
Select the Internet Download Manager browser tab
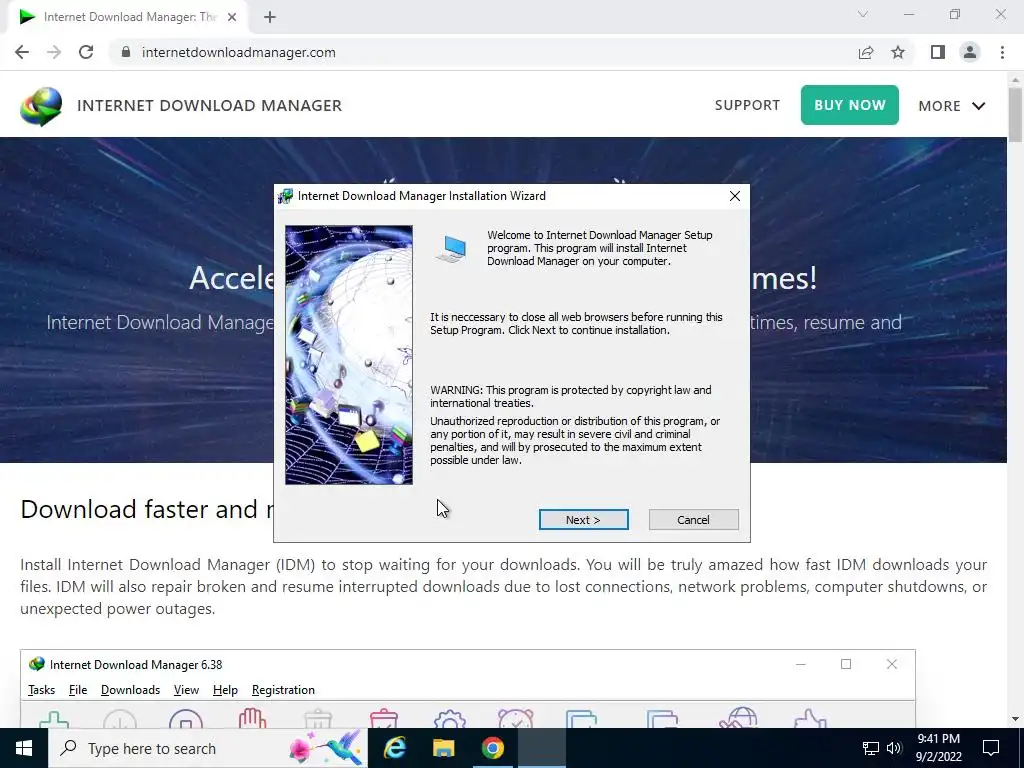[127, 17]
